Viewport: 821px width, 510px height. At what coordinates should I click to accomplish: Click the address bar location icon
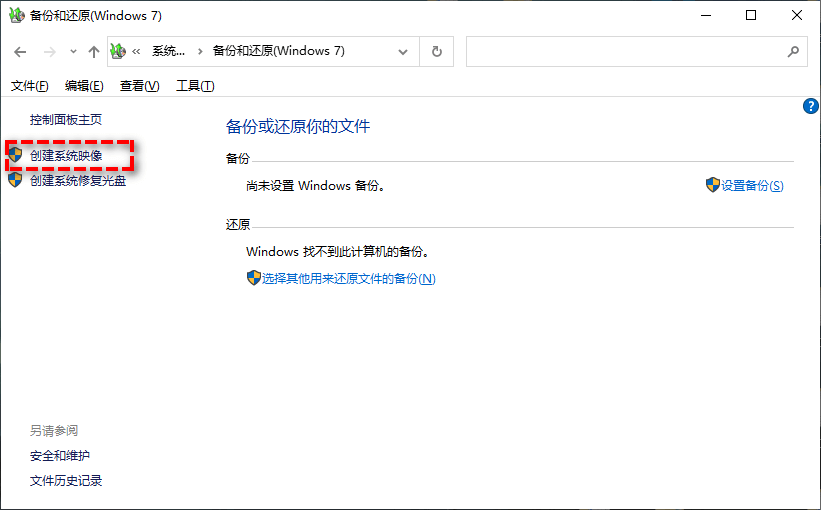(x=119, y=52)
